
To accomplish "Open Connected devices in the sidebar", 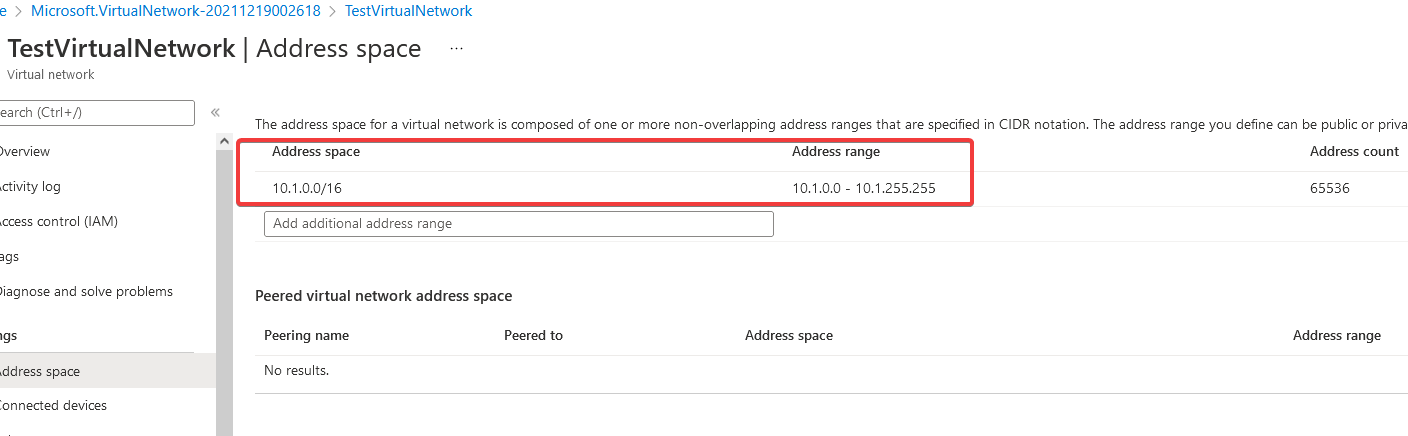I will tap(52, 406).
